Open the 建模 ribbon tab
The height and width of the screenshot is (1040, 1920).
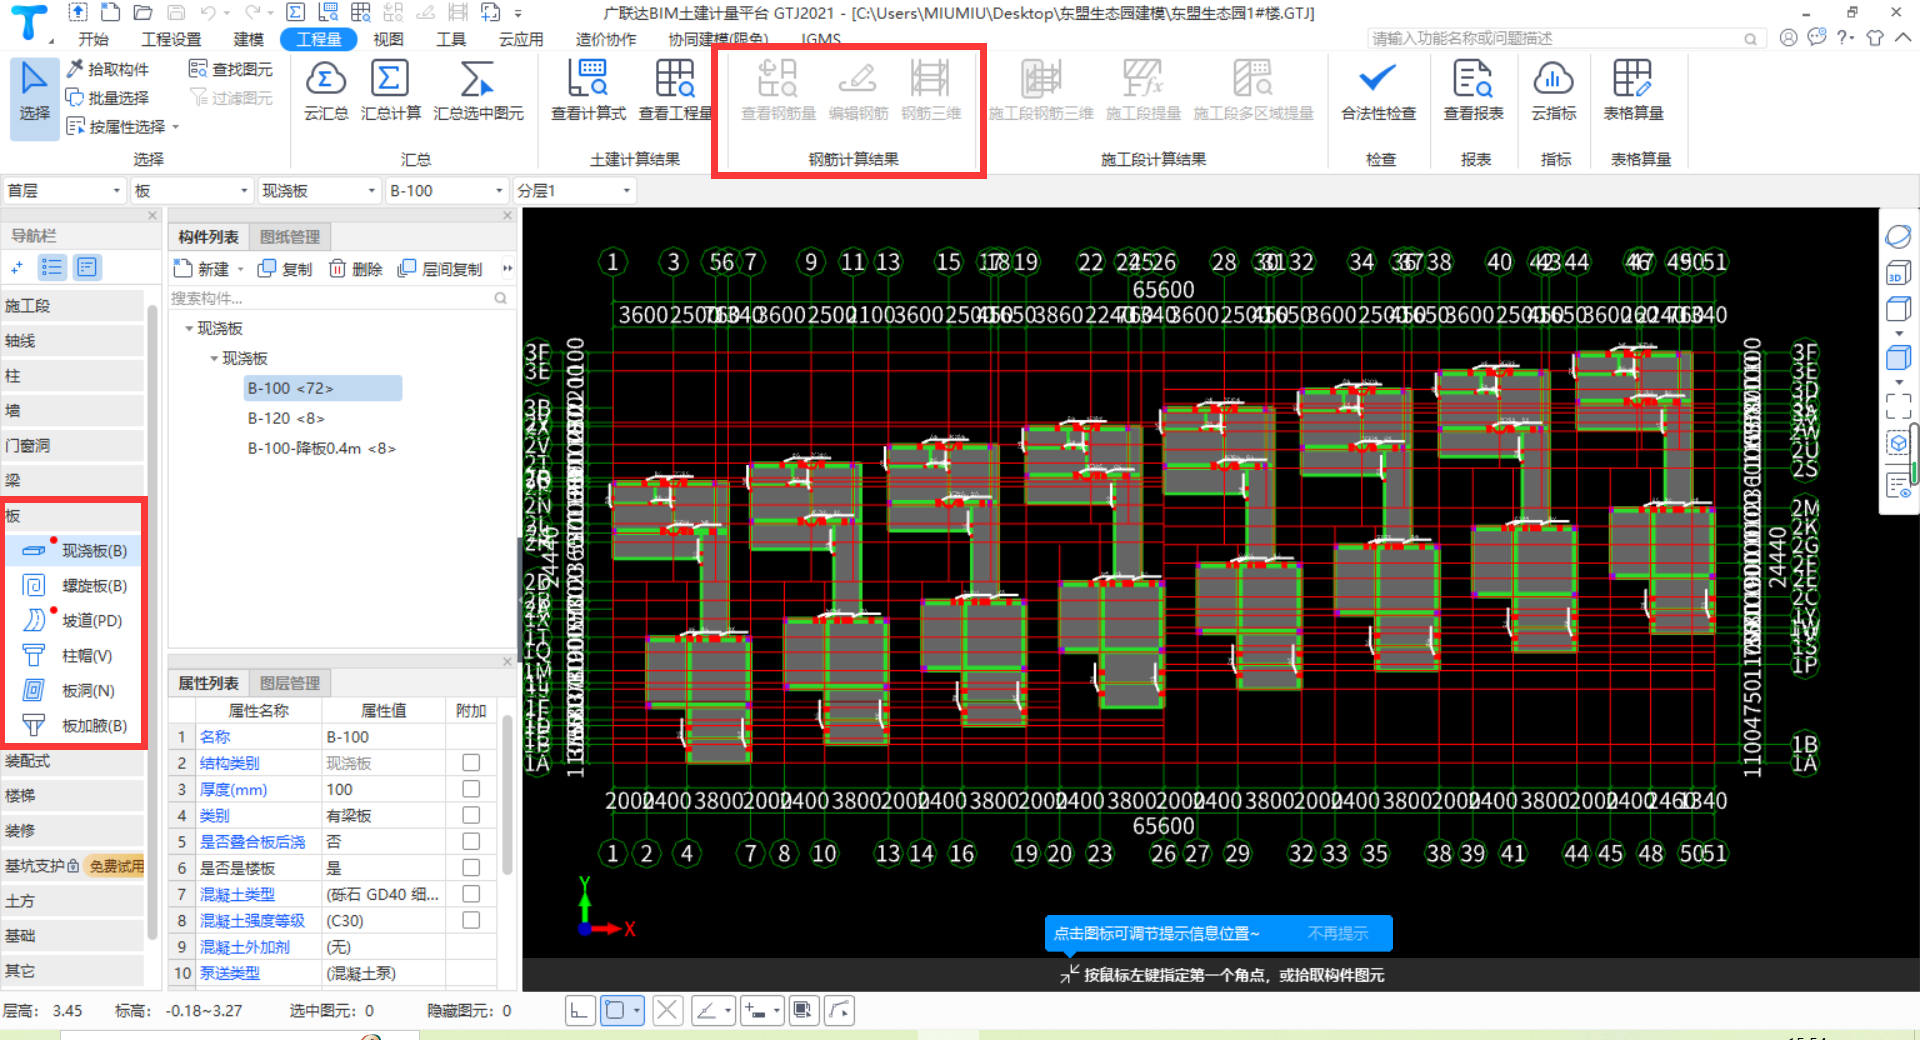[x=248, y=39]
